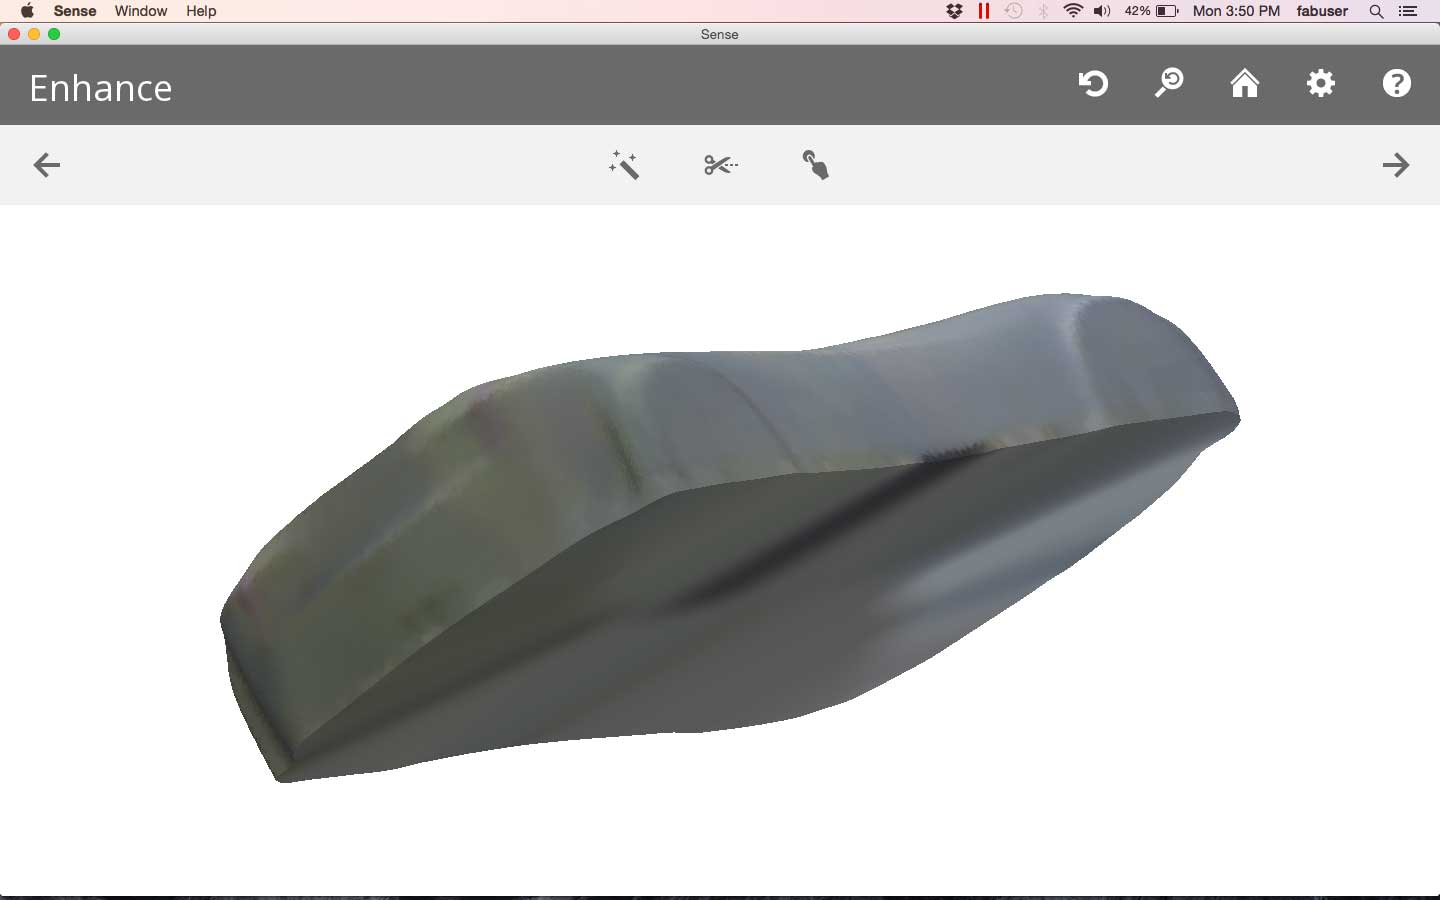
Task: Open the Notification Center list icon
Action: (x=1408, y=11)
